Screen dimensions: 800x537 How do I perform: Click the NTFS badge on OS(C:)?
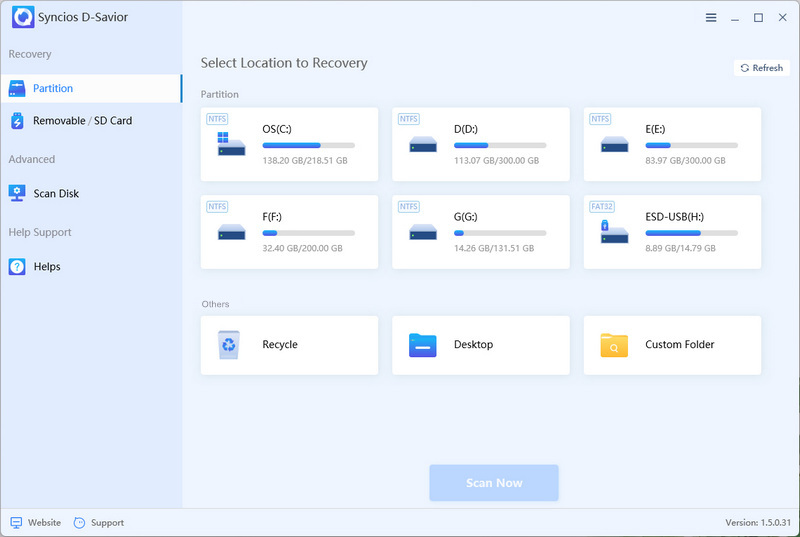tap(217, 119)
